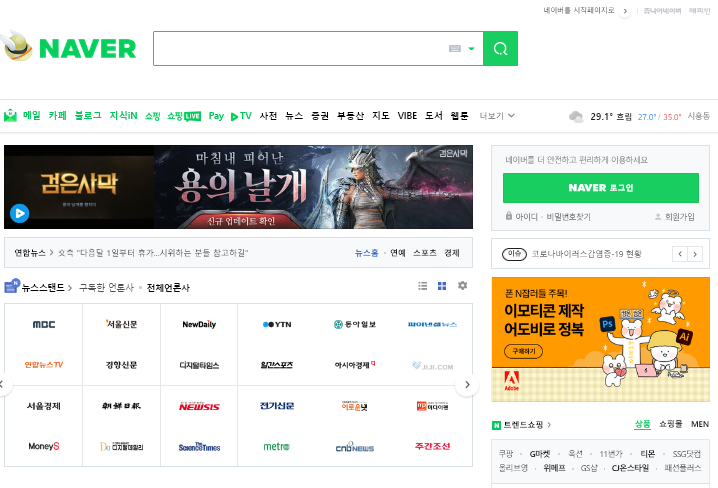Open VIBE music link
718x488 pixels.
click(407, 116)
